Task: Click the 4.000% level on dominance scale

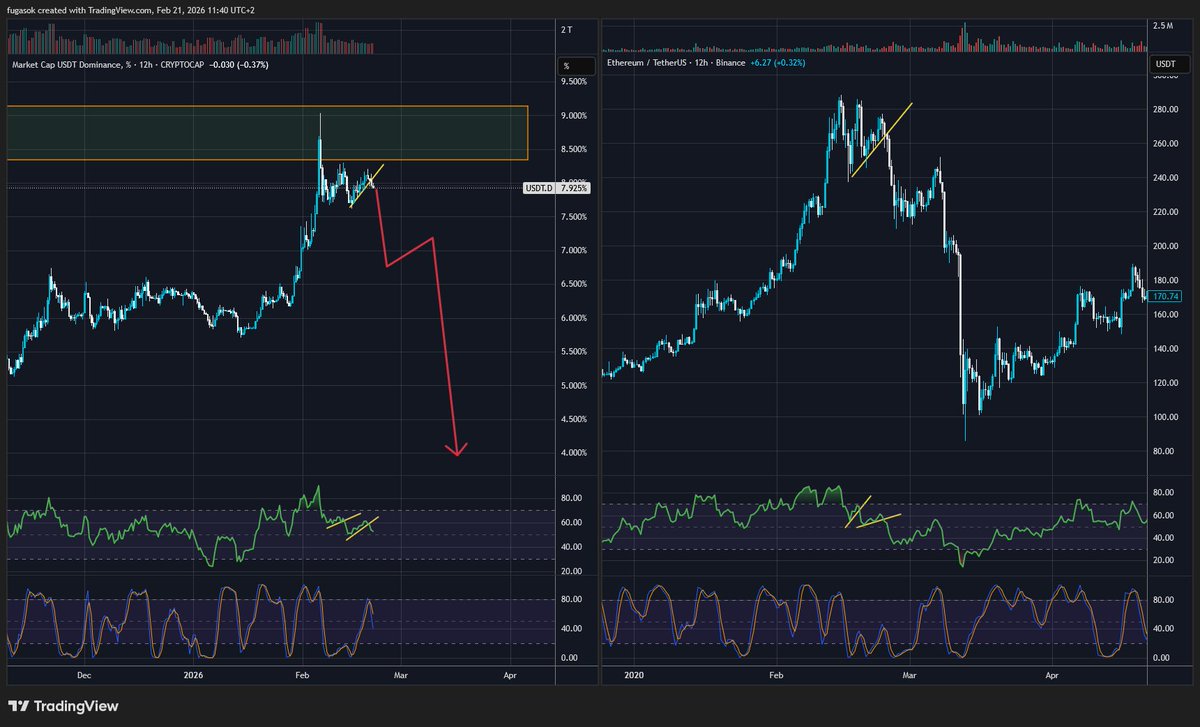Action: (575, 454)
